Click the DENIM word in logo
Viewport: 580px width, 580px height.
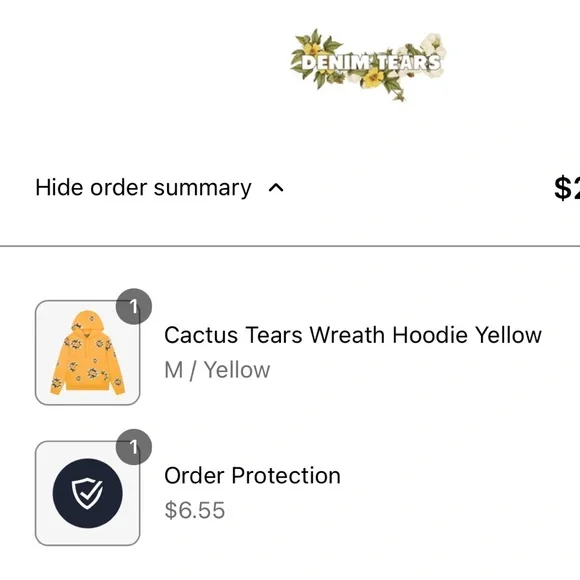point(335,63)
